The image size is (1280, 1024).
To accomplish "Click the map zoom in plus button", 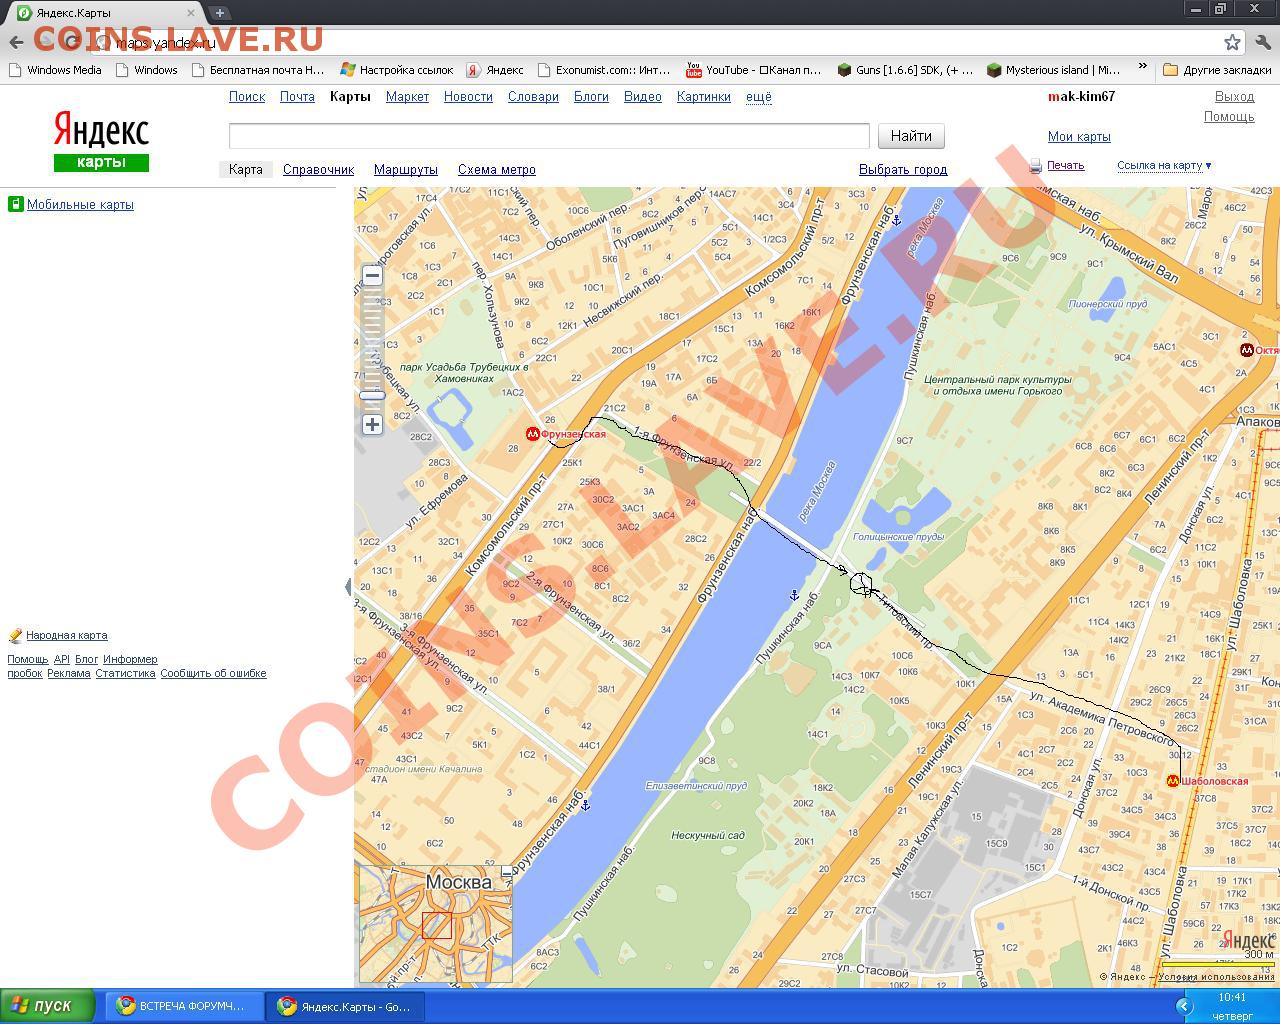I will (372, 424).
